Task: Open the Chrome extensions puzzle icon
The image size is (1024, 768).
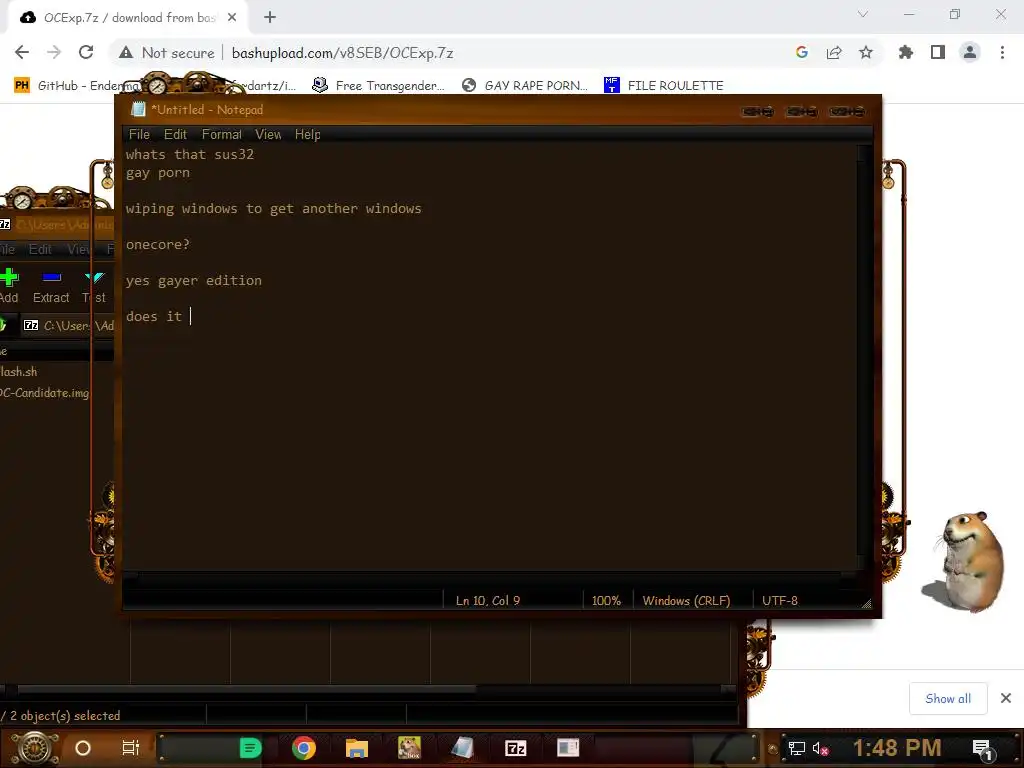Action: [x=906, y=52]
